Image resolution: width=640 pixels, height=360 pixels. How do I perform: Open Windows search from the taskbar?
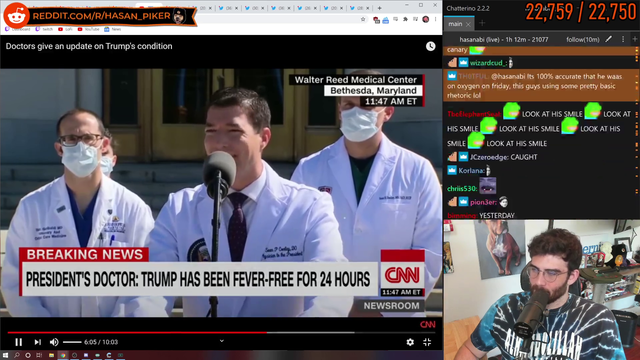[17, 356]
